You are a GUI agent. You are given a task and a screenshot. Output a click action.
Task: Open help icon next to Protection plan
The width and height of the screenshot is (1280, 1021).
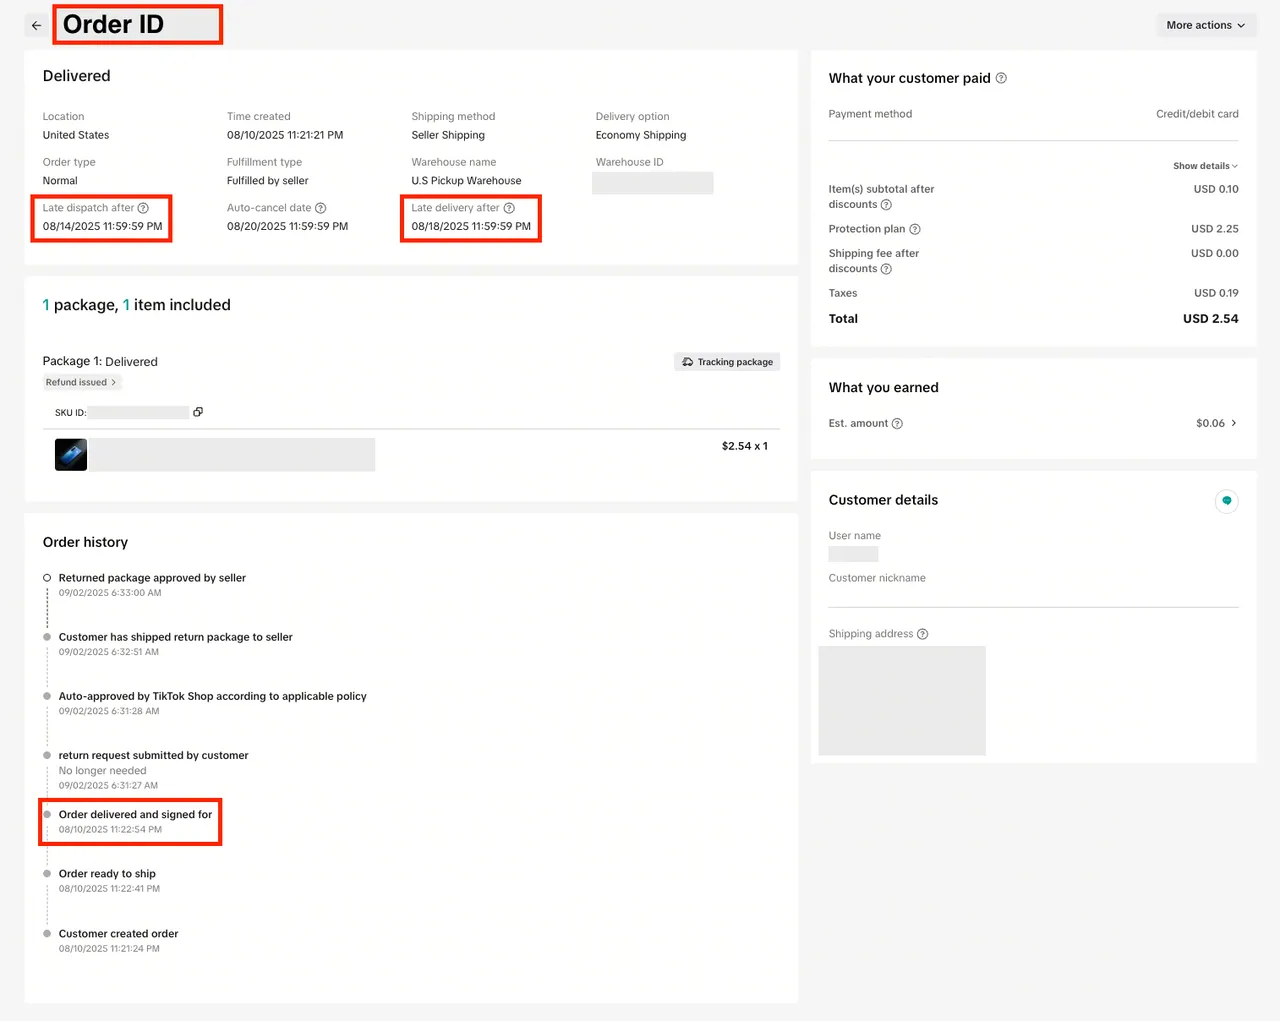[x=915, y=229]
